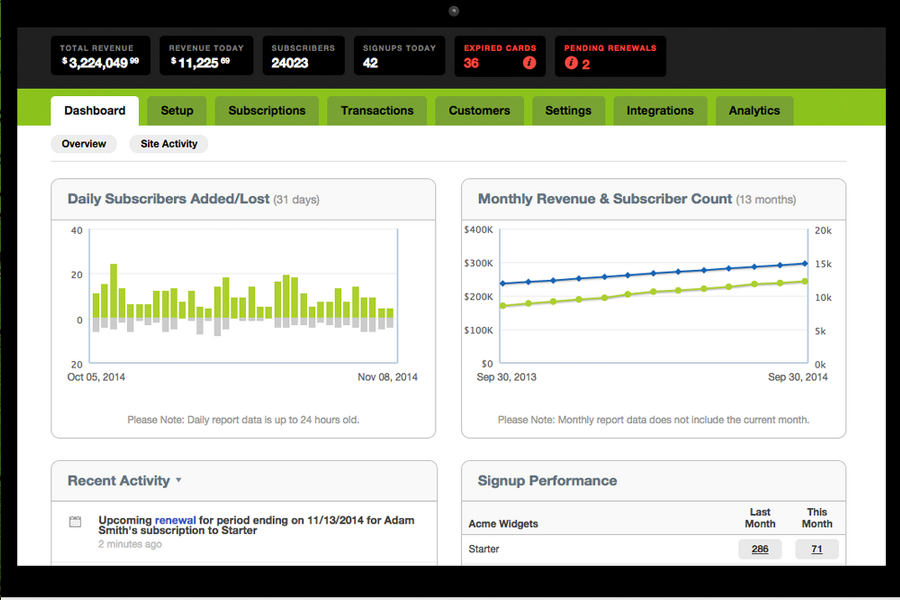
Task: Click the Revenue Today stat box
Action: point(206,56)
